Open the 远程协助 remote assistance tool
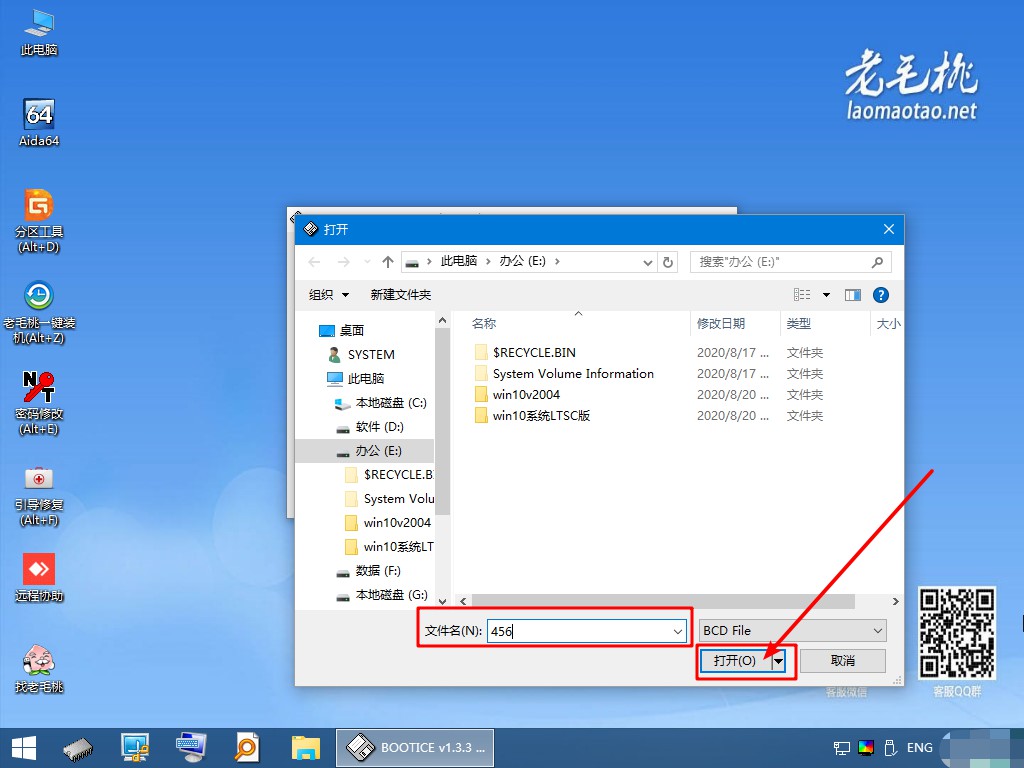Viewport: 1024px width, 768px height. (x=38, y=568)
